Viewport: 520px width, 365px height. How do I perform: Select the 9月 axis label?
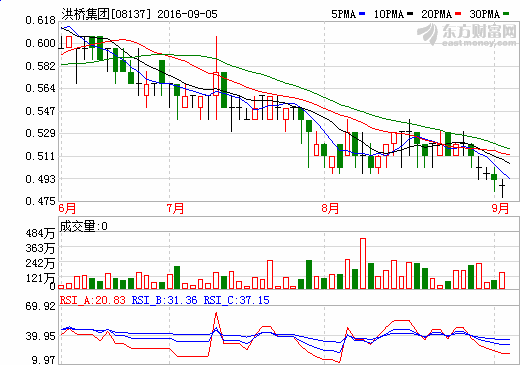[500, 208]
